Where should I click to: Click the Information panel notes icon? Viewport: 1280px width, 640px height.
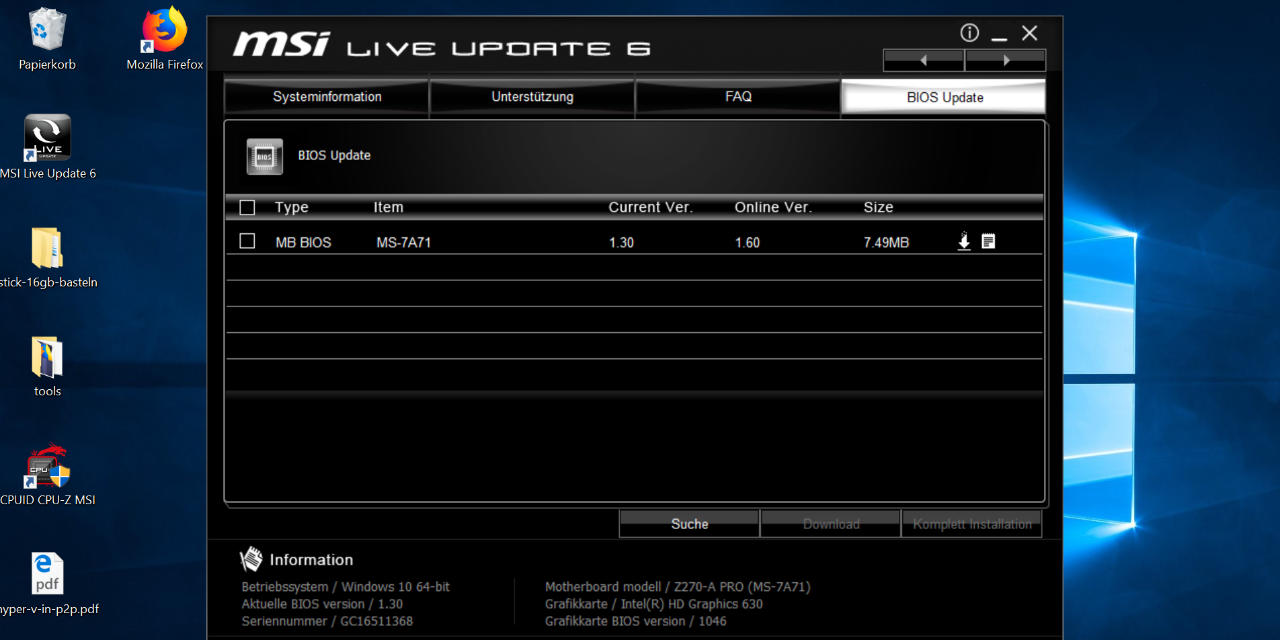[252, 559]
